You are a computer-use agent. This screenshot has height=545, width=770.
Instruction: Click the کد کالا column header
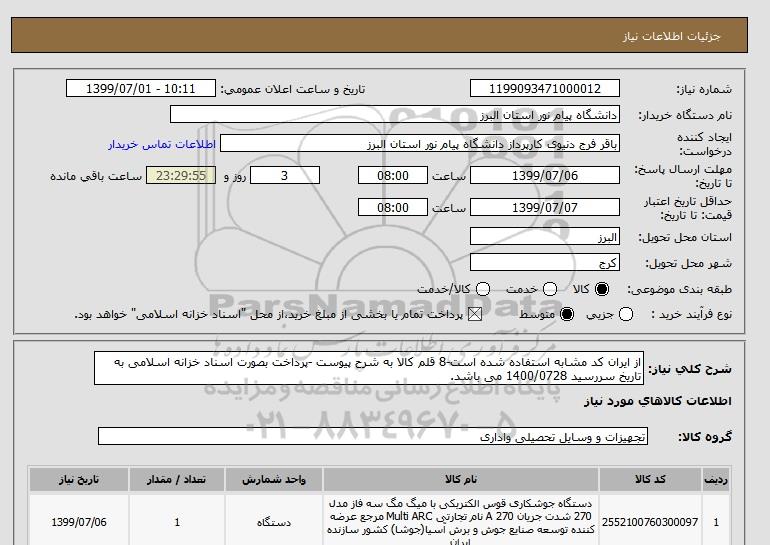tap(650, 480)
